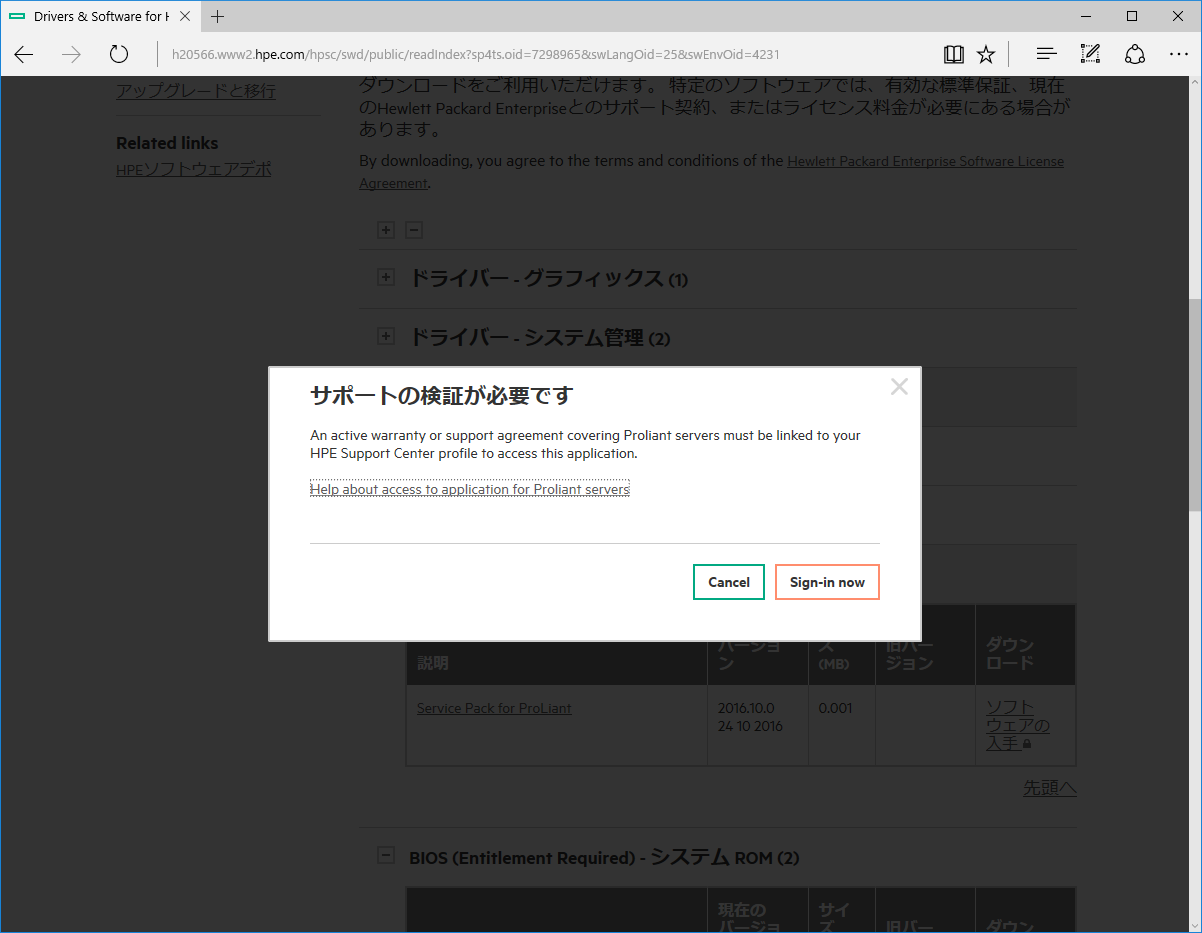Go back to the previous page
Image resolution: width=1202 pixels, height=933 pixels.
pos(24,54)
